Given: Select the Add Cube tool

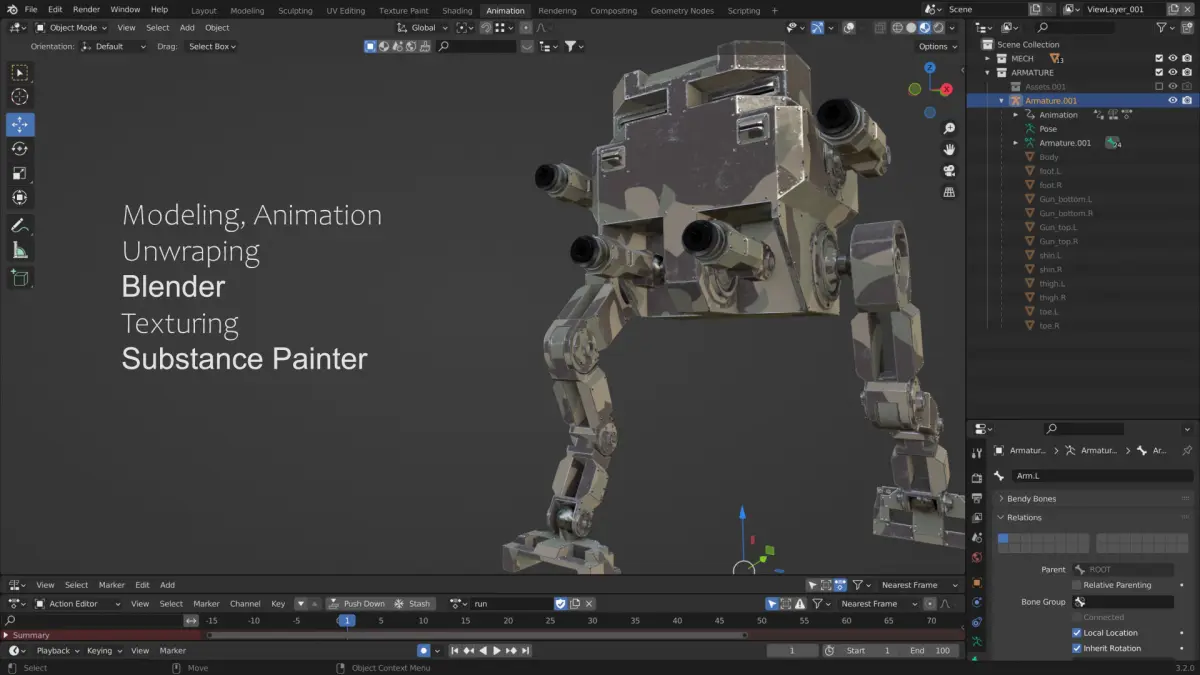Looking at the screenshot, I should click(20, 278).
